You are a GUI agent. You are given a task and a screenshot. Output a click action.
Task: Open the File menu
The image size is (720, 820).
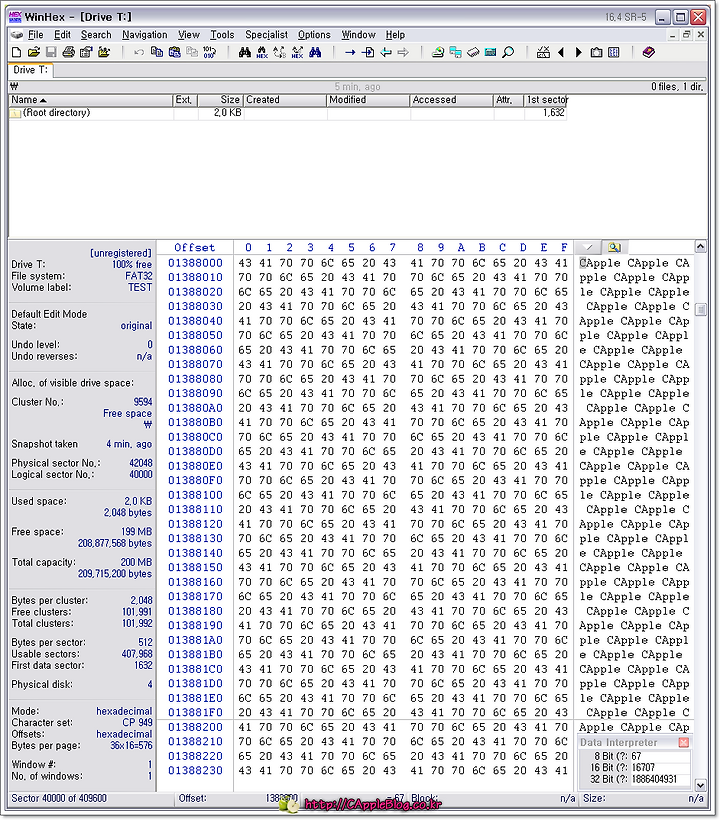pyautogui.click(x=36, y=35)
